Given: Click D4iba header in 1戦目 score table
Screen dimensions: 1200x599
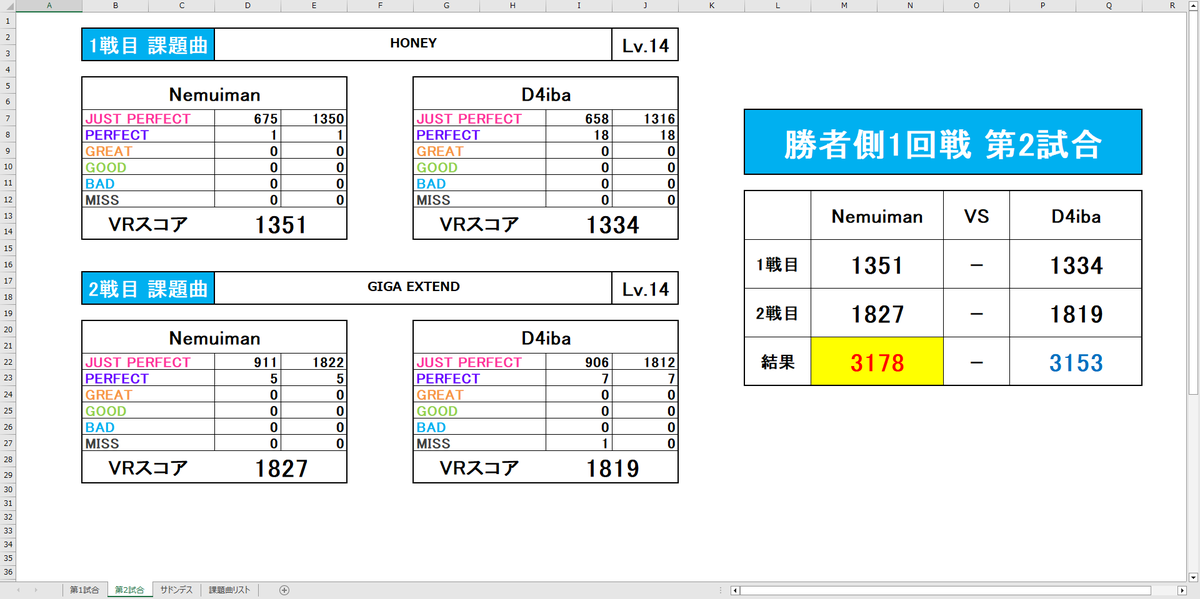Looking at the screenshot, I should click(545, 94).
